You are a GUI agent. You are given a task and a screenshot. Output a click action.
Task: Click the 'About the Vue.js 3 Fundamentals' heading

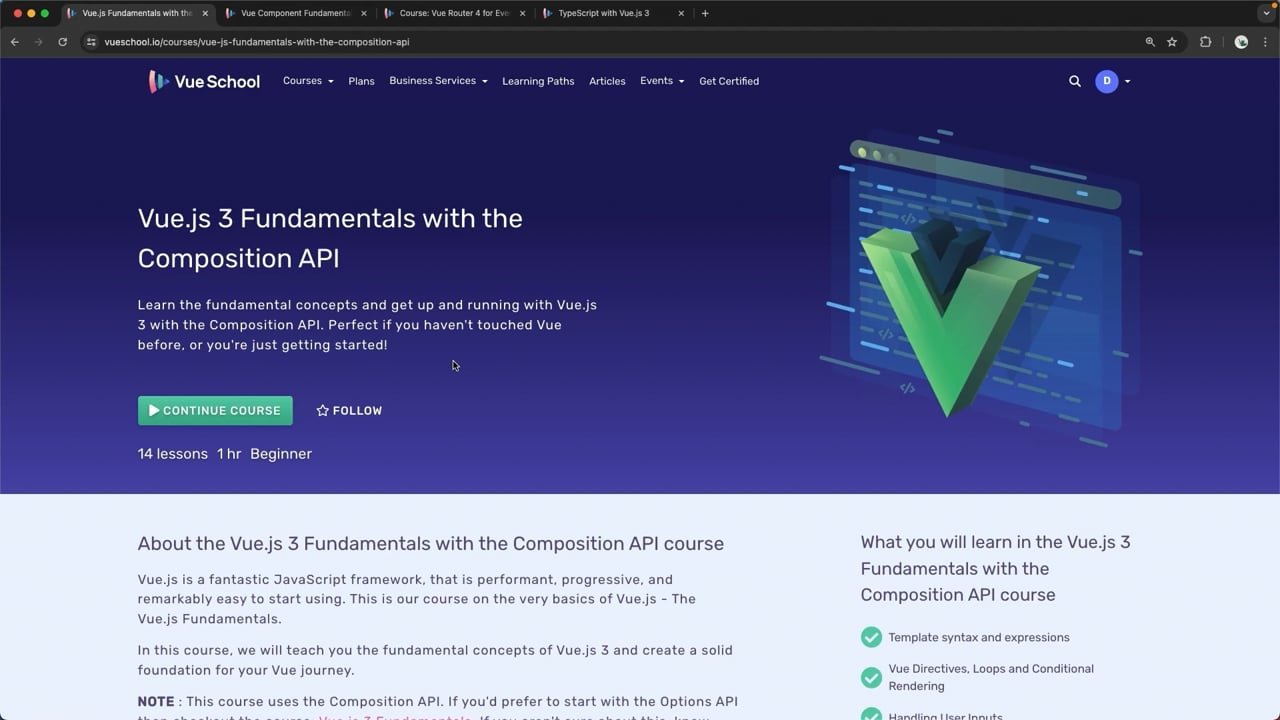point(431,544)
